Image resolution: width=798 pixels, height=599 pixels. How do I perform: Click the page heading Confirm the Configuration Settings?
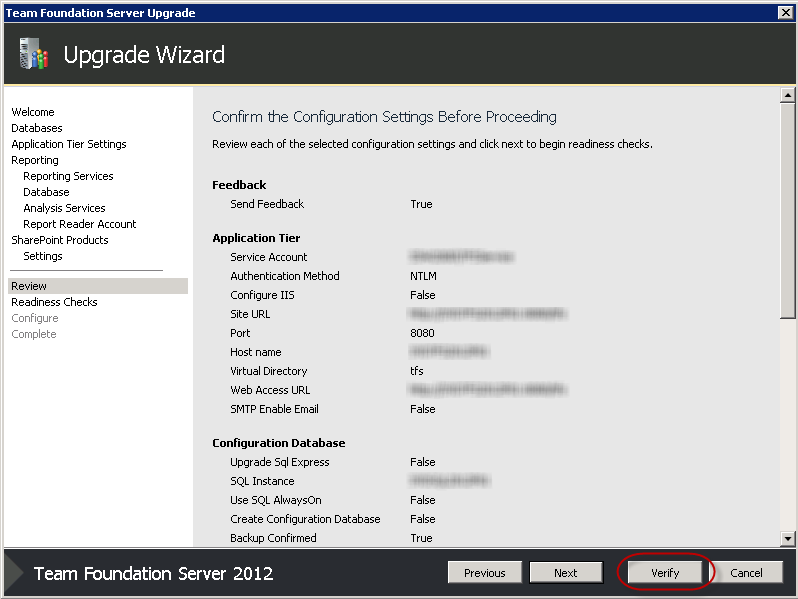384,117
